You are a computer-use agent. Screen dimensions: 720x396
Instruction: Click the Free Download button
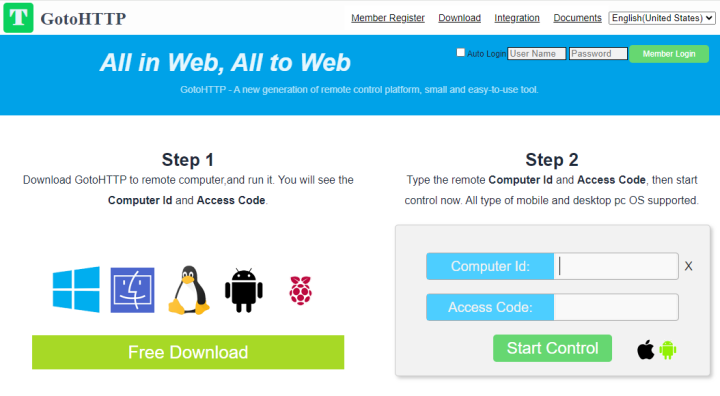[x=188, y=352]
